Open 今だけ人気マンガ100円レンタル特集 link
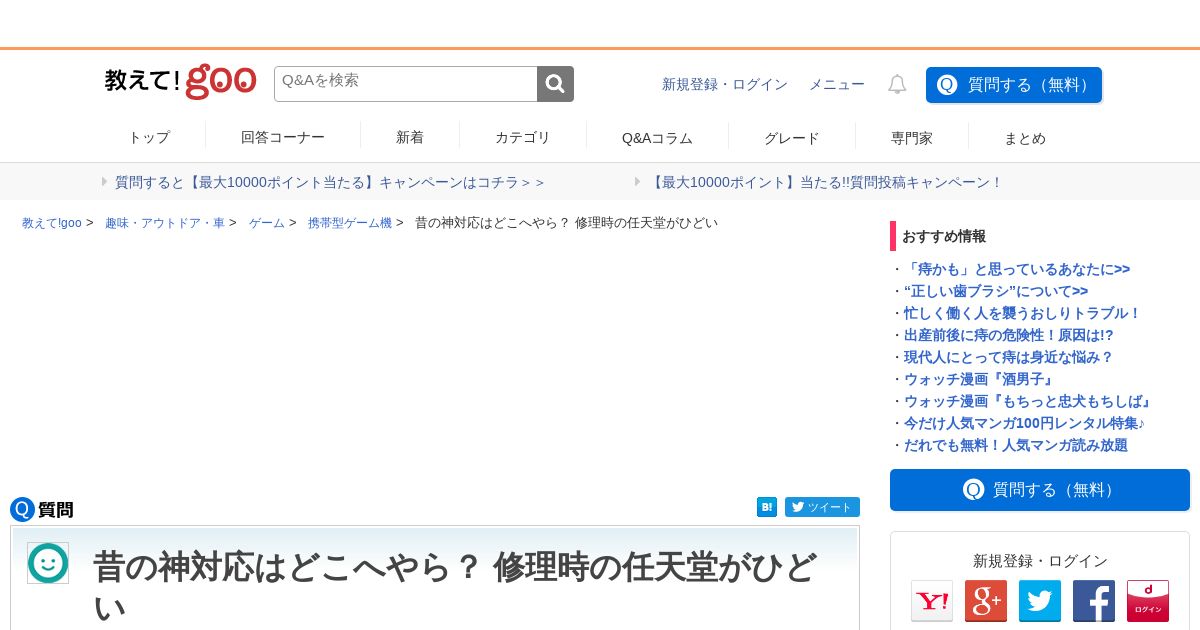Screen dimensions: 1200x630 pyautogui.click(x=1024, y=423)
